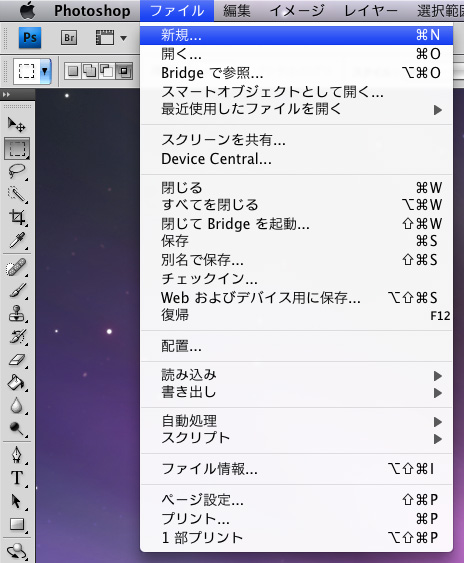Image resolution: width=464 pixels, height=563 pixels.
Task: Select the Rectangular Marquee tool
Action: [17, 148]
